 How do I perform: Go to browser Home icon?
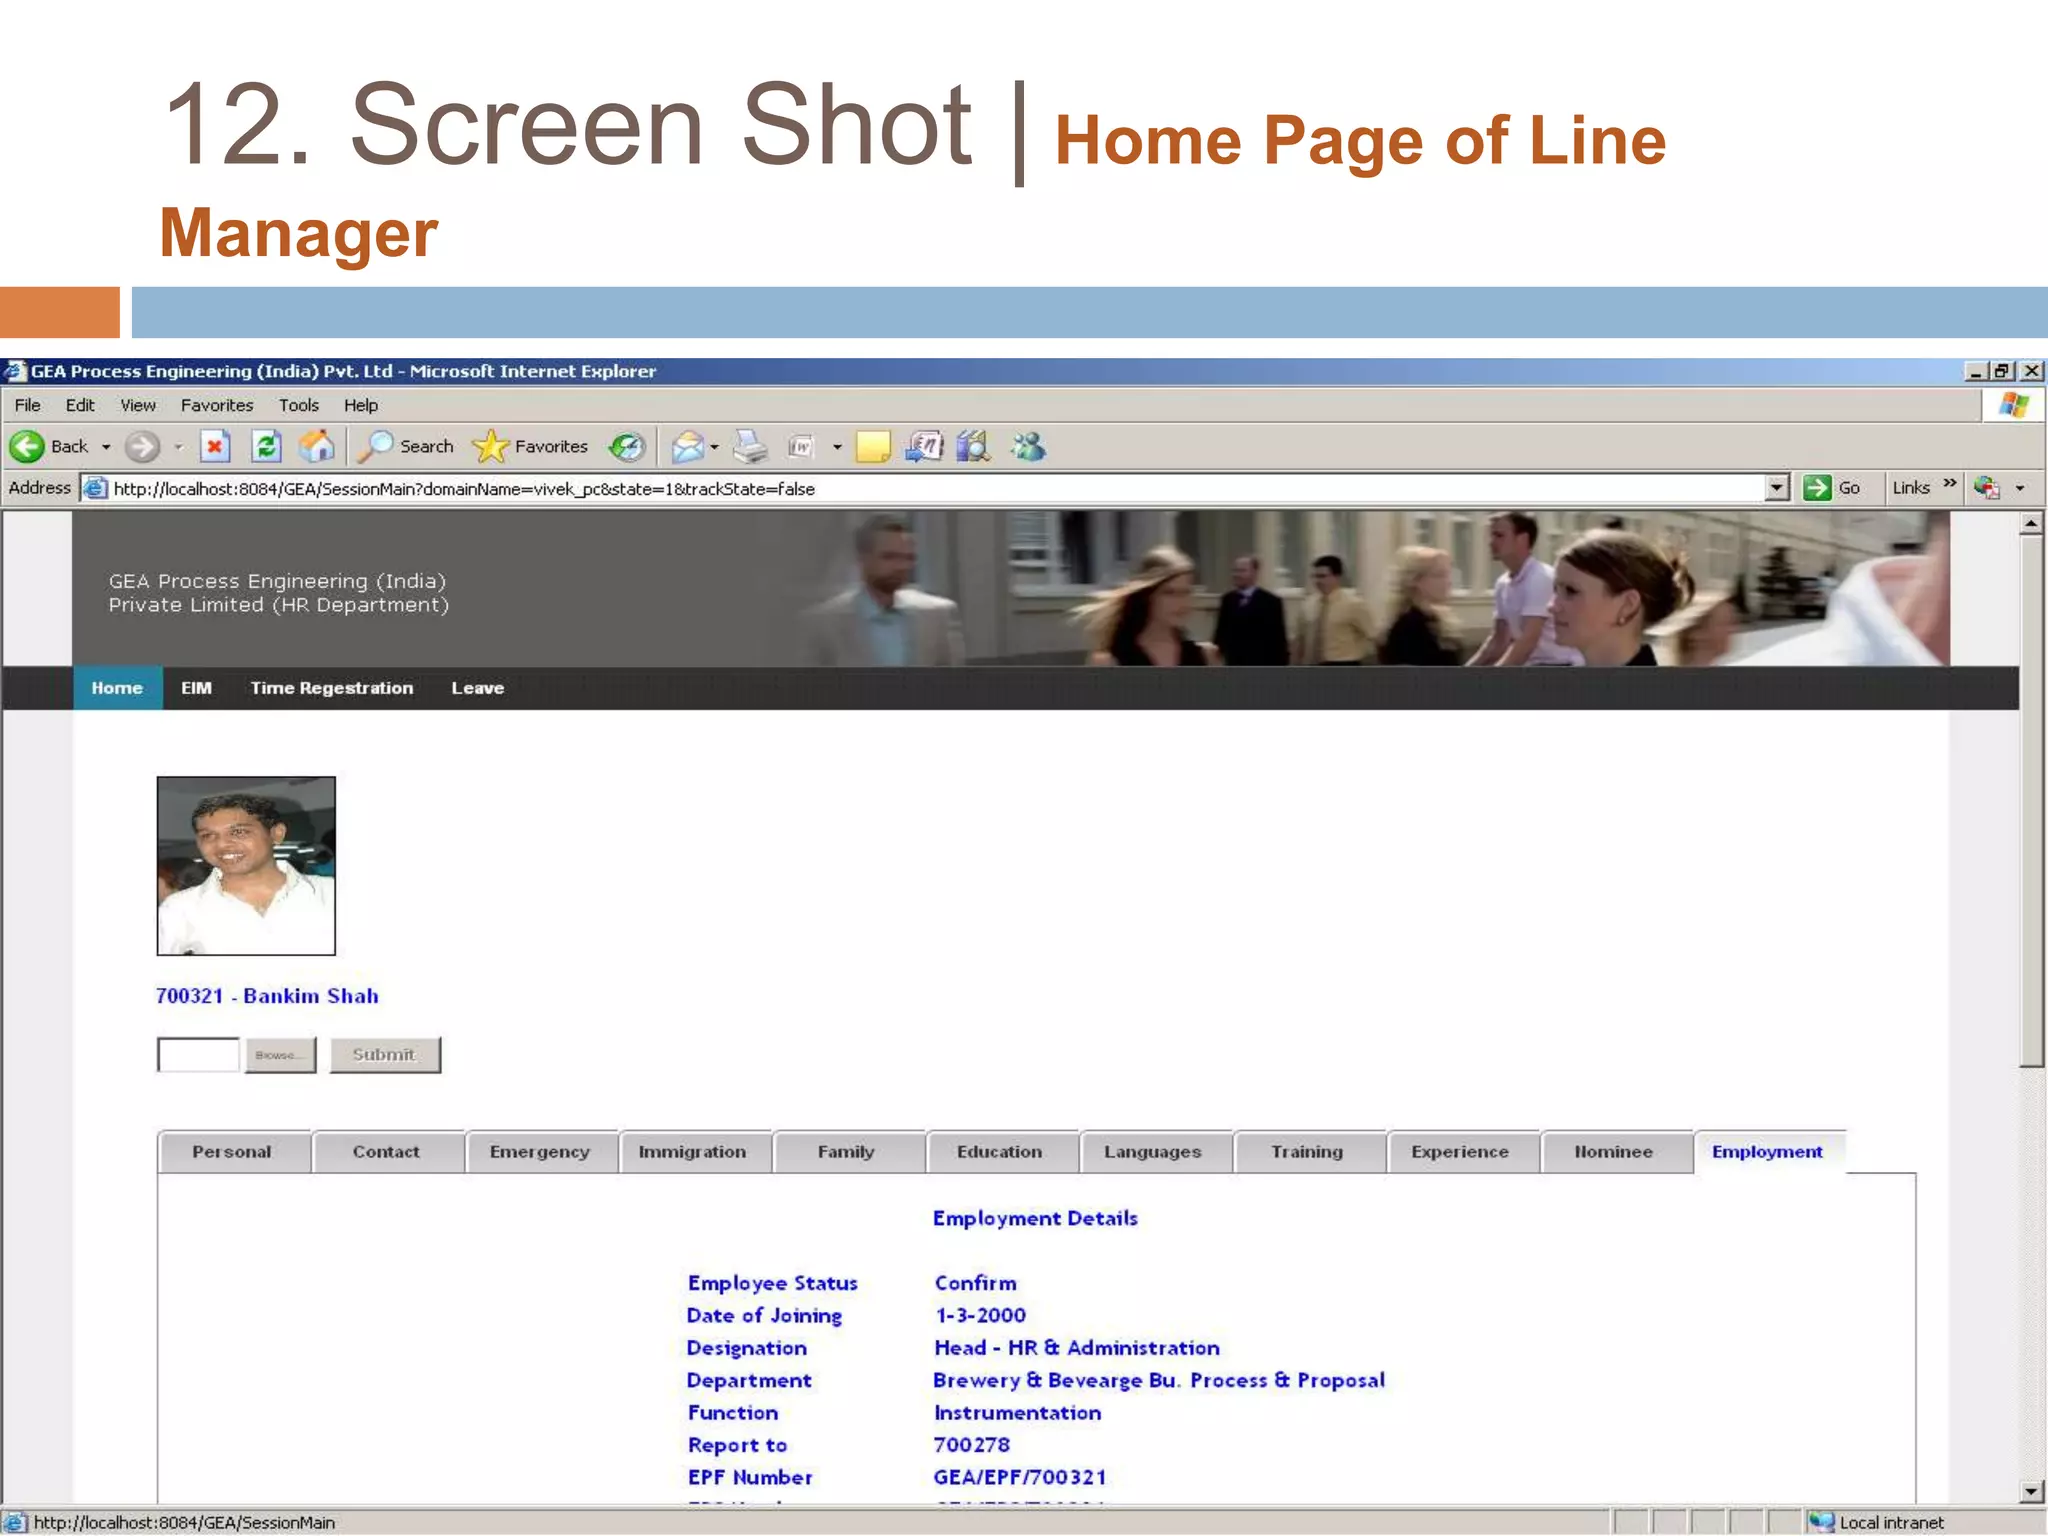click(317, 446)
